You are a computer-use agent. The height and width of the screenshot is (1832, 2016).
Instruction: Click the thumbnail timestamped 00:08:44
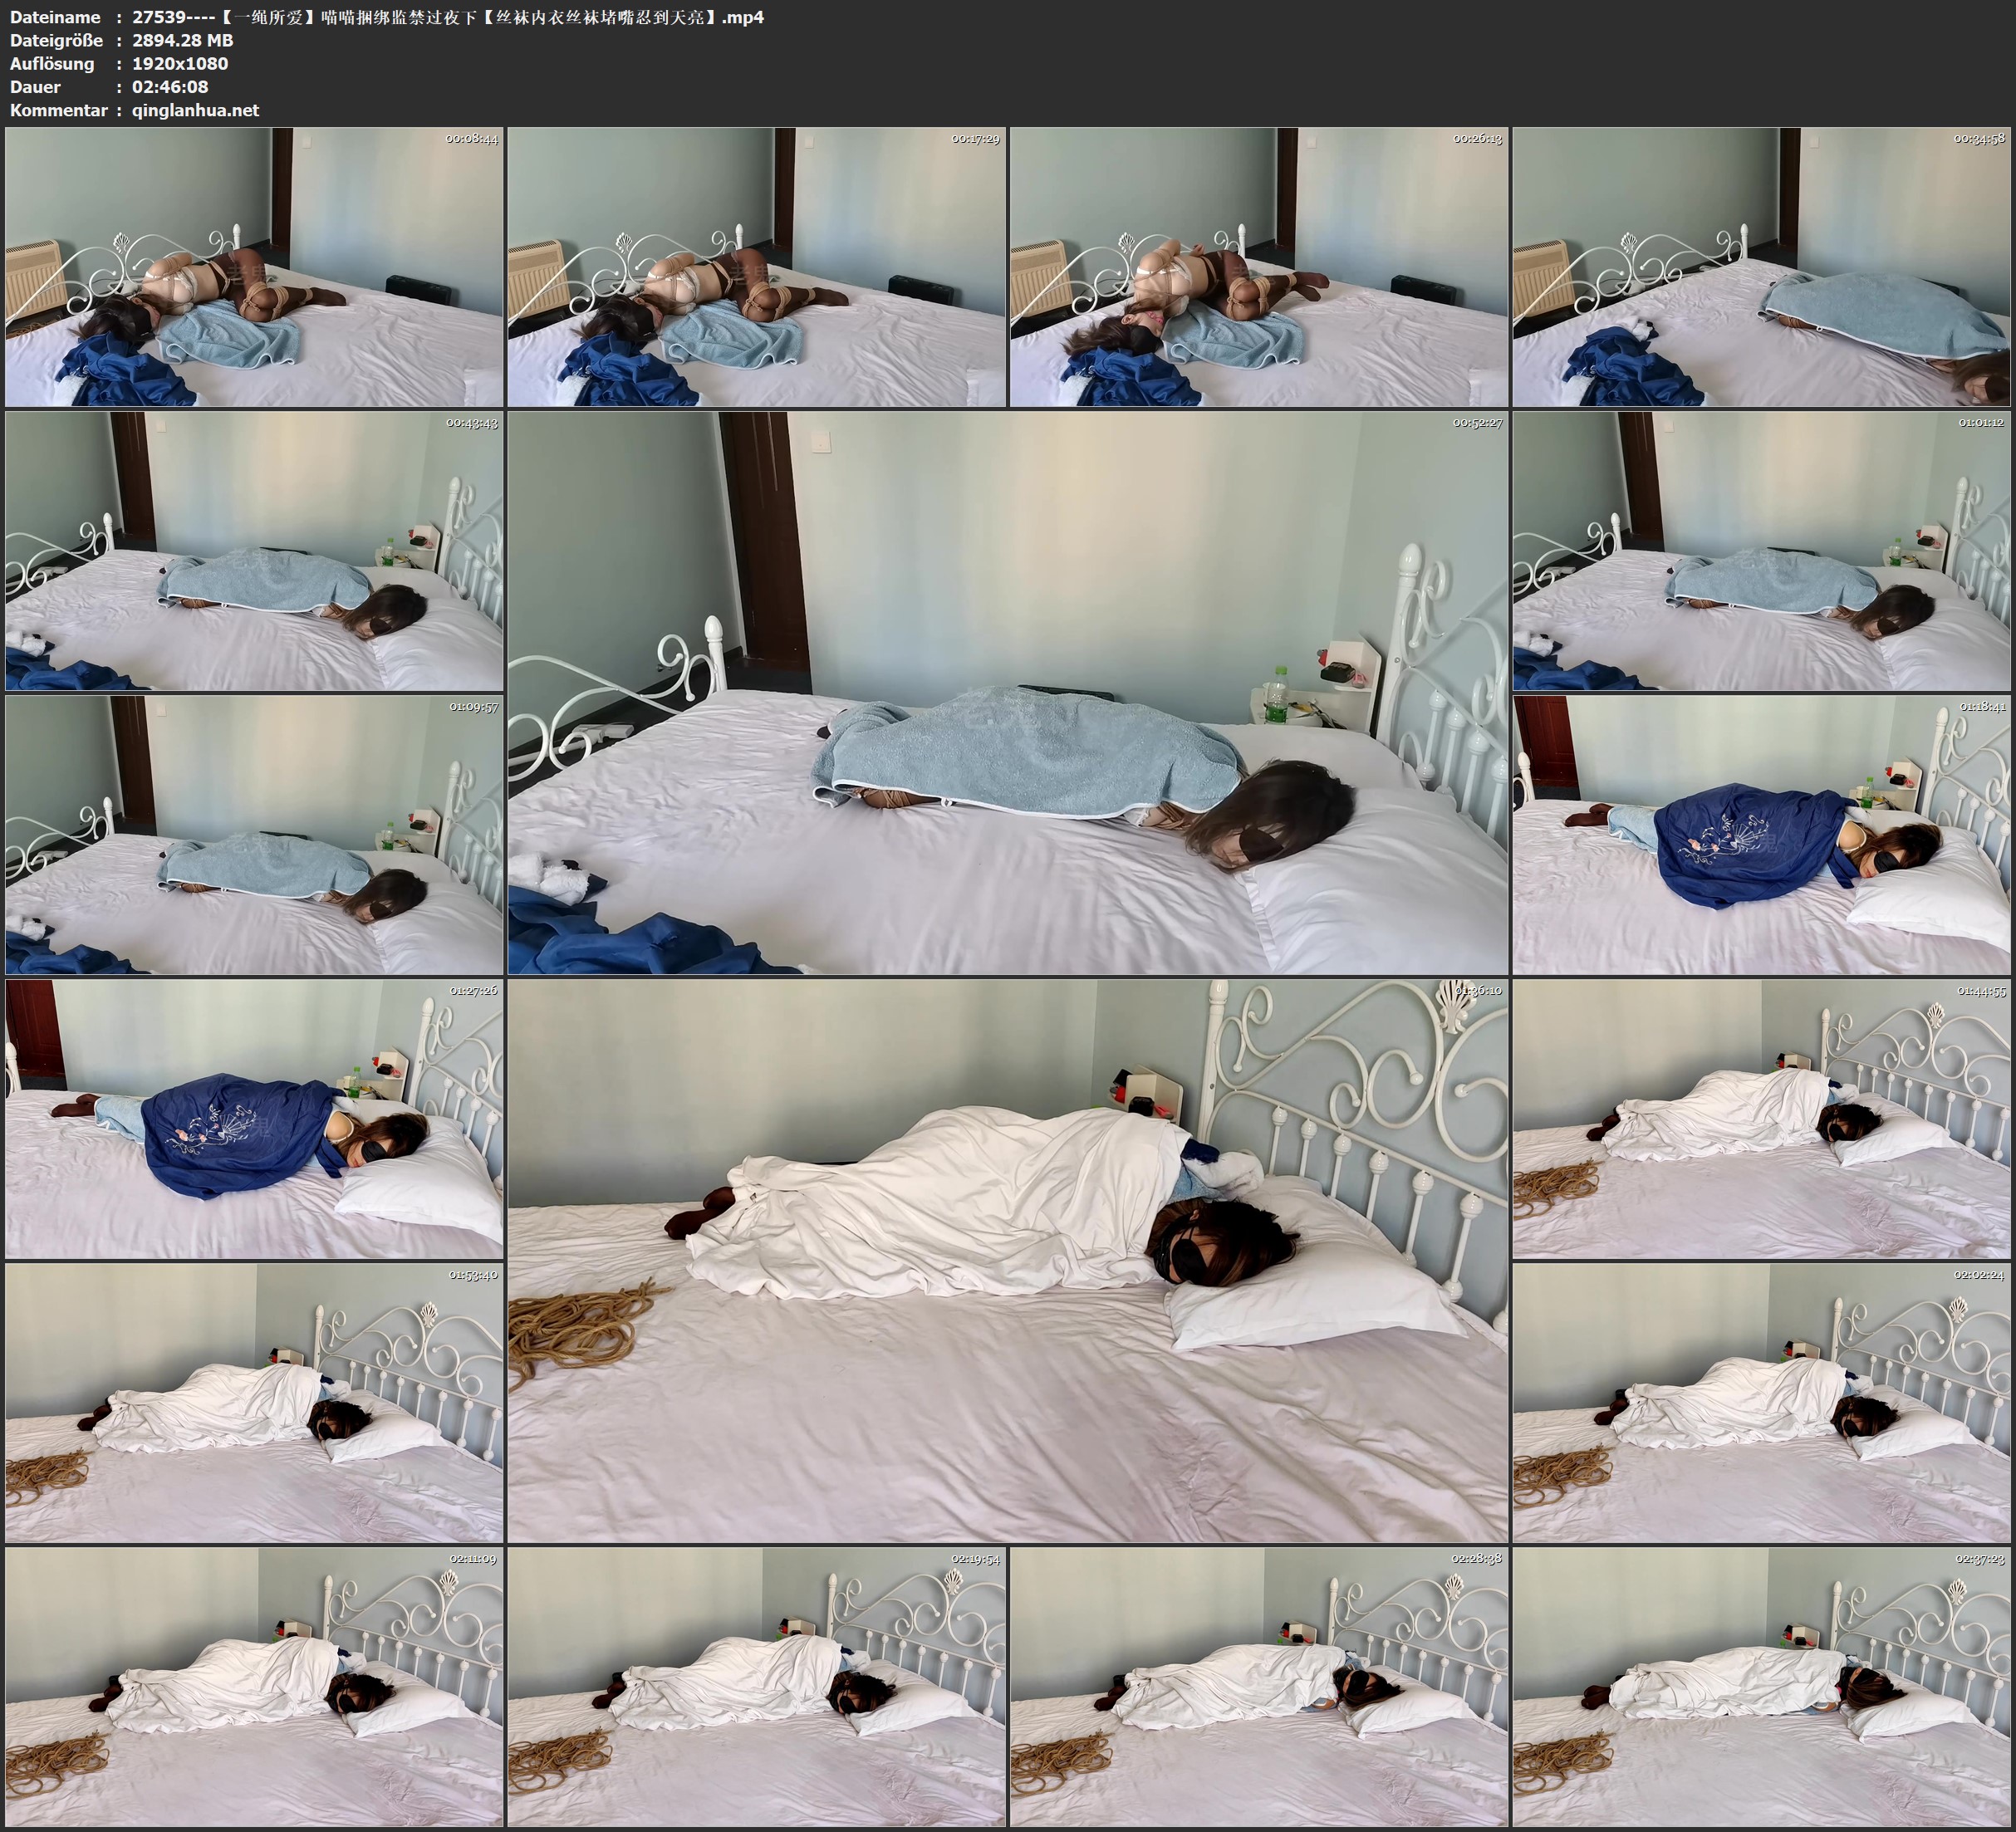tap(254, 267)
